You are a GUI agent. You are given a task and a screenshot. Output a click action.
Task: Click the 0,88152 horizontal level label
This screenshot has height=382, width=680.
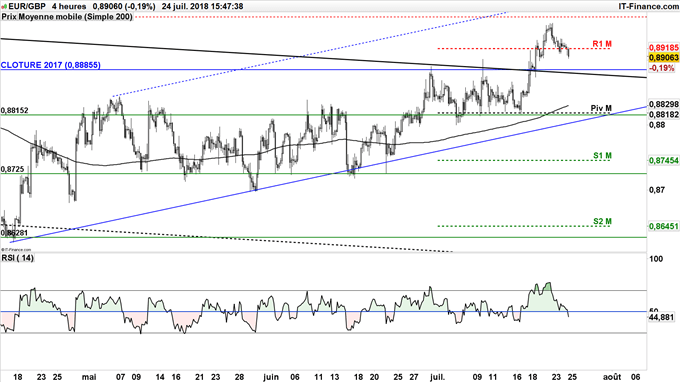pyautogui.click(x=14, y=111)
